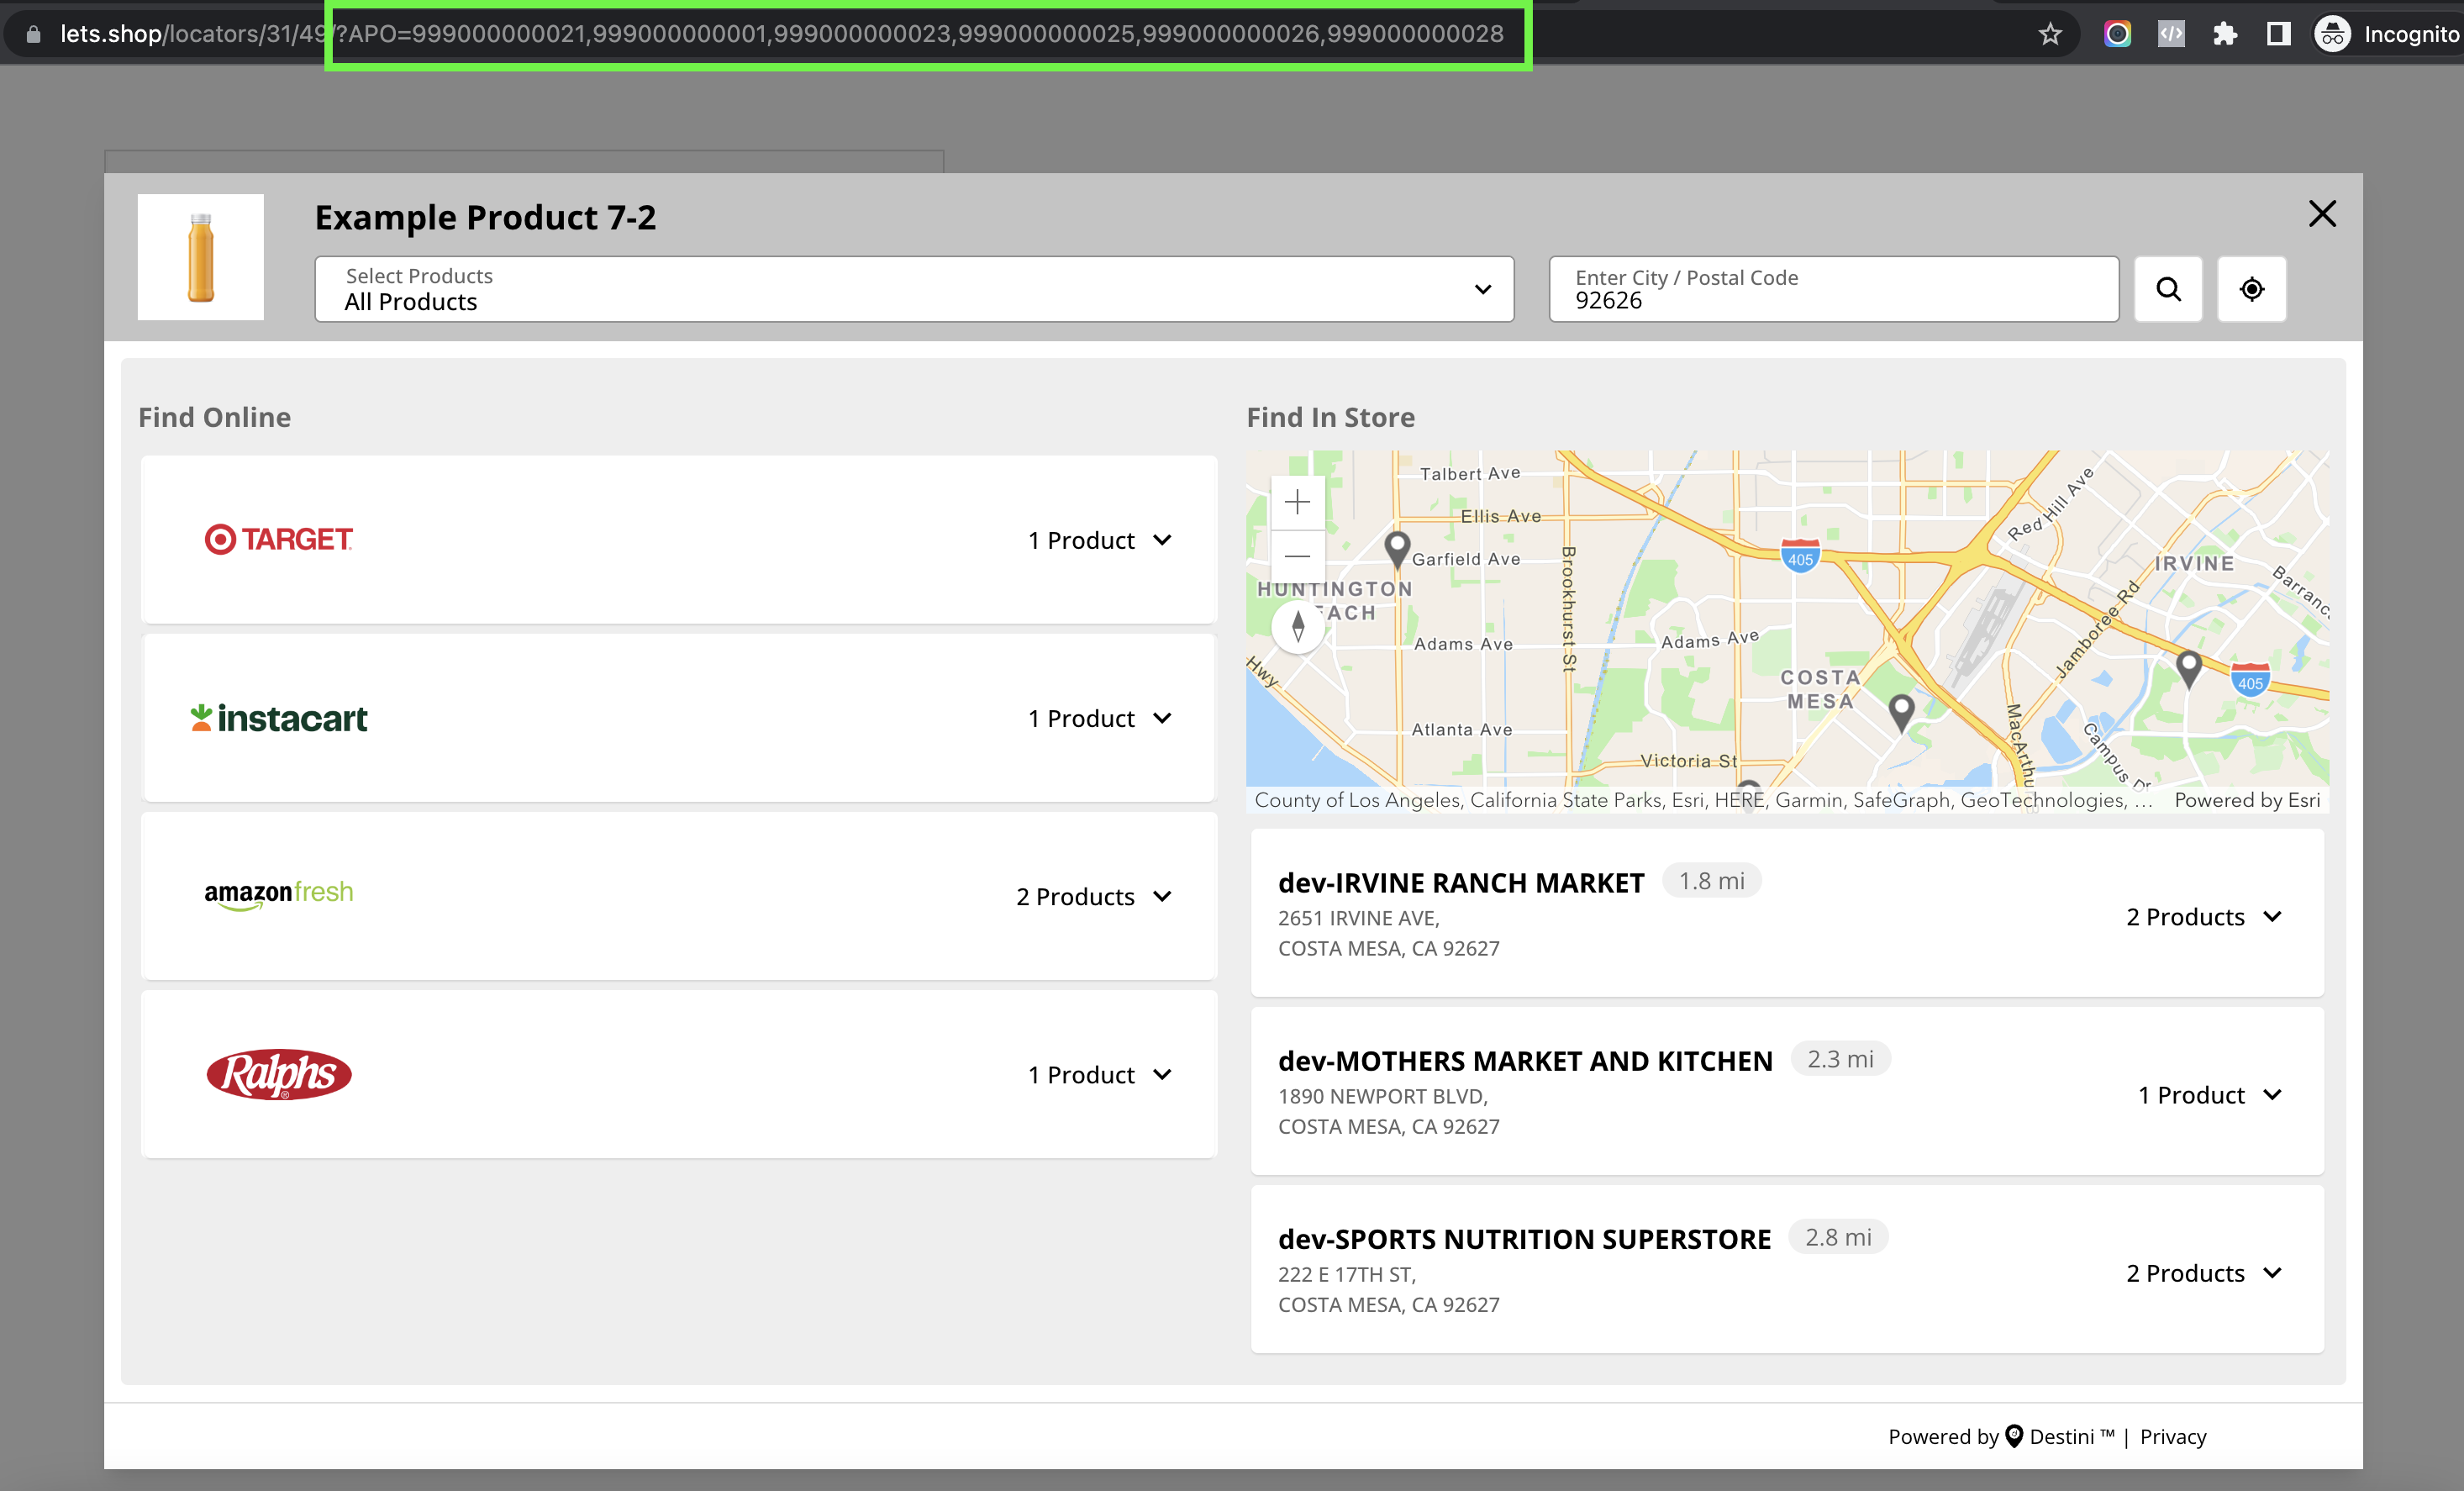
Task: Click the Amazon Fresh logo
Action: (x=279, y=894)
